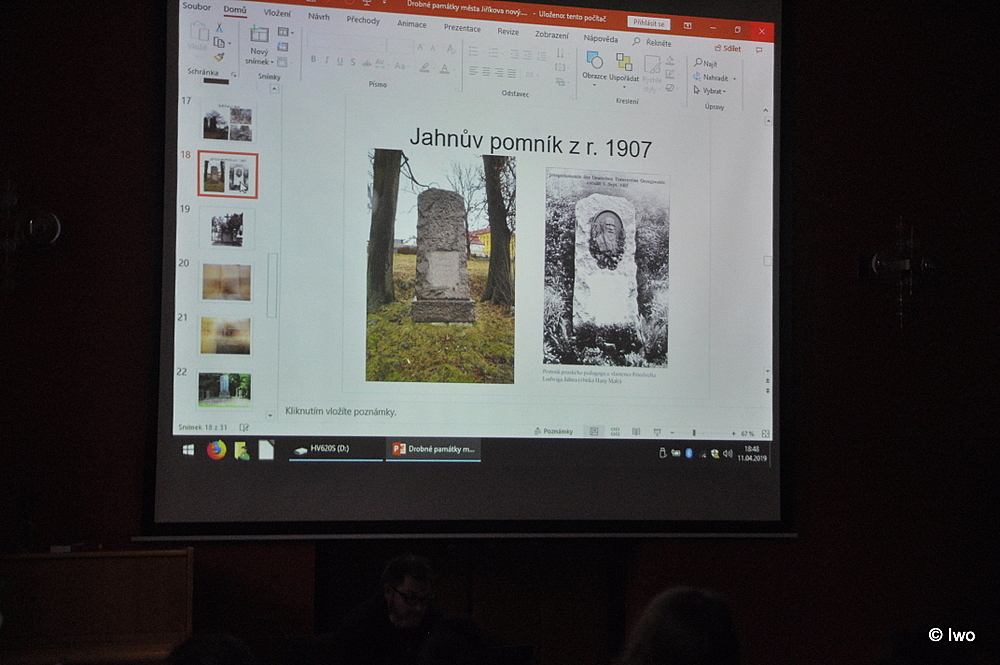
Task: Click the character spacing AV icon
Action: click(x=380, y=63)
